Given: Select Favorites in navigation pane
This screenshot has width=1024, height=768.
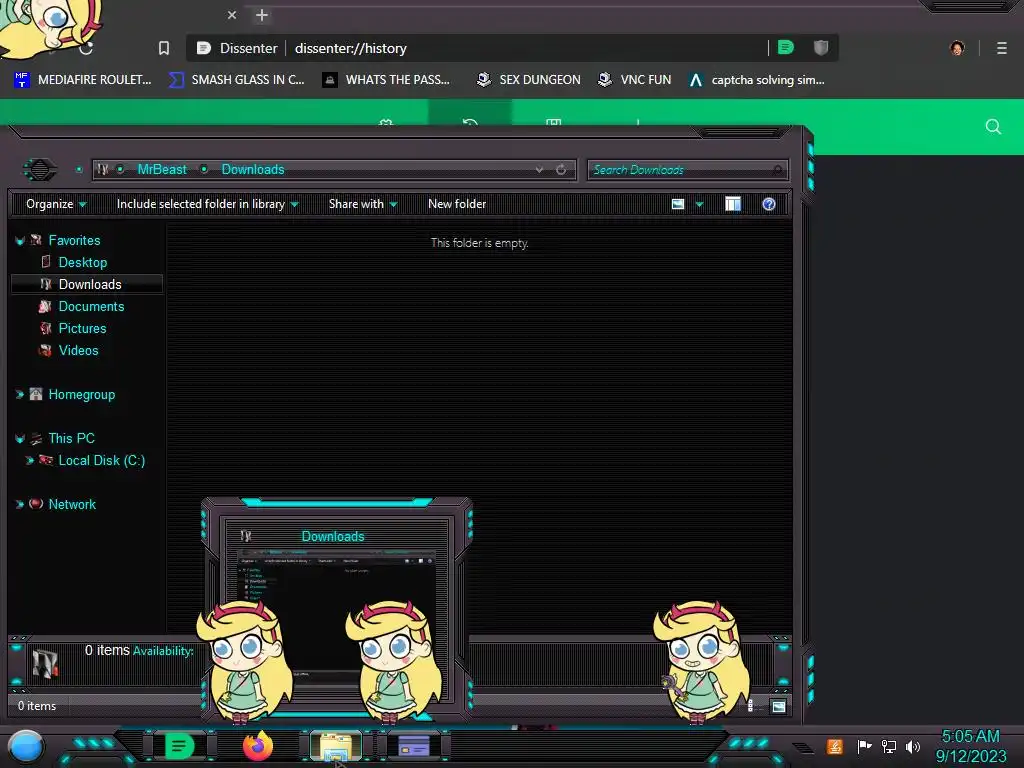Looking at the screenshot, I should pyautogui.click(x=74, y=240).
